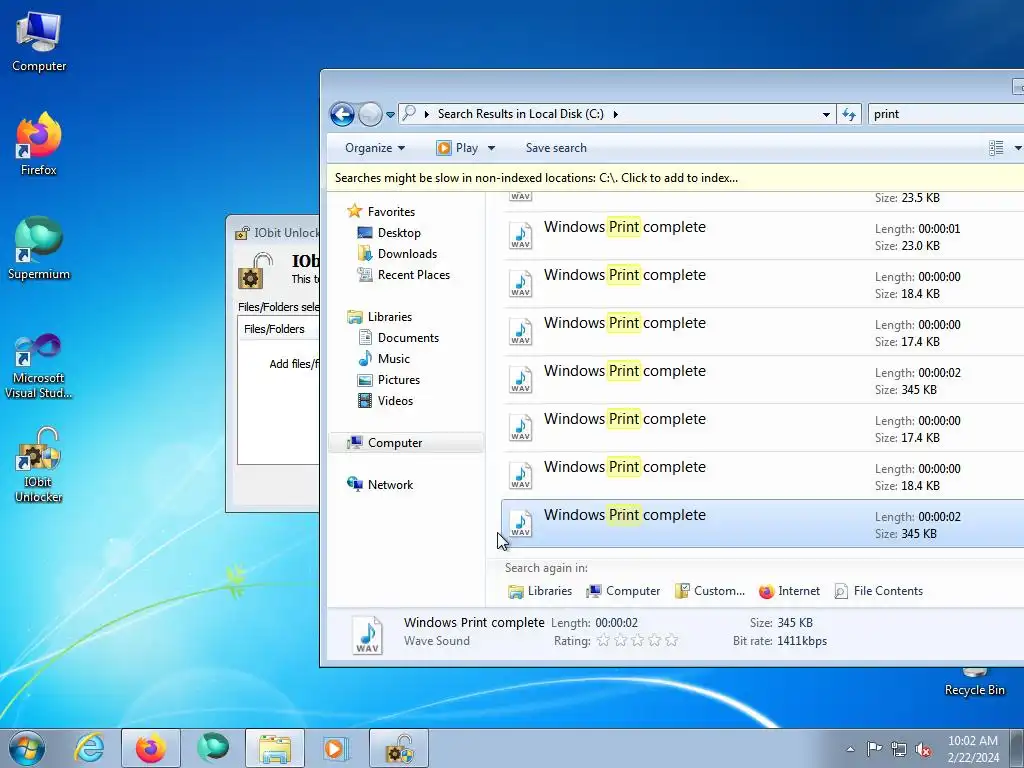This screenshot has width=1024, height=768.
Task: Expand the address bar history dropdown
Action: (826, 114)
